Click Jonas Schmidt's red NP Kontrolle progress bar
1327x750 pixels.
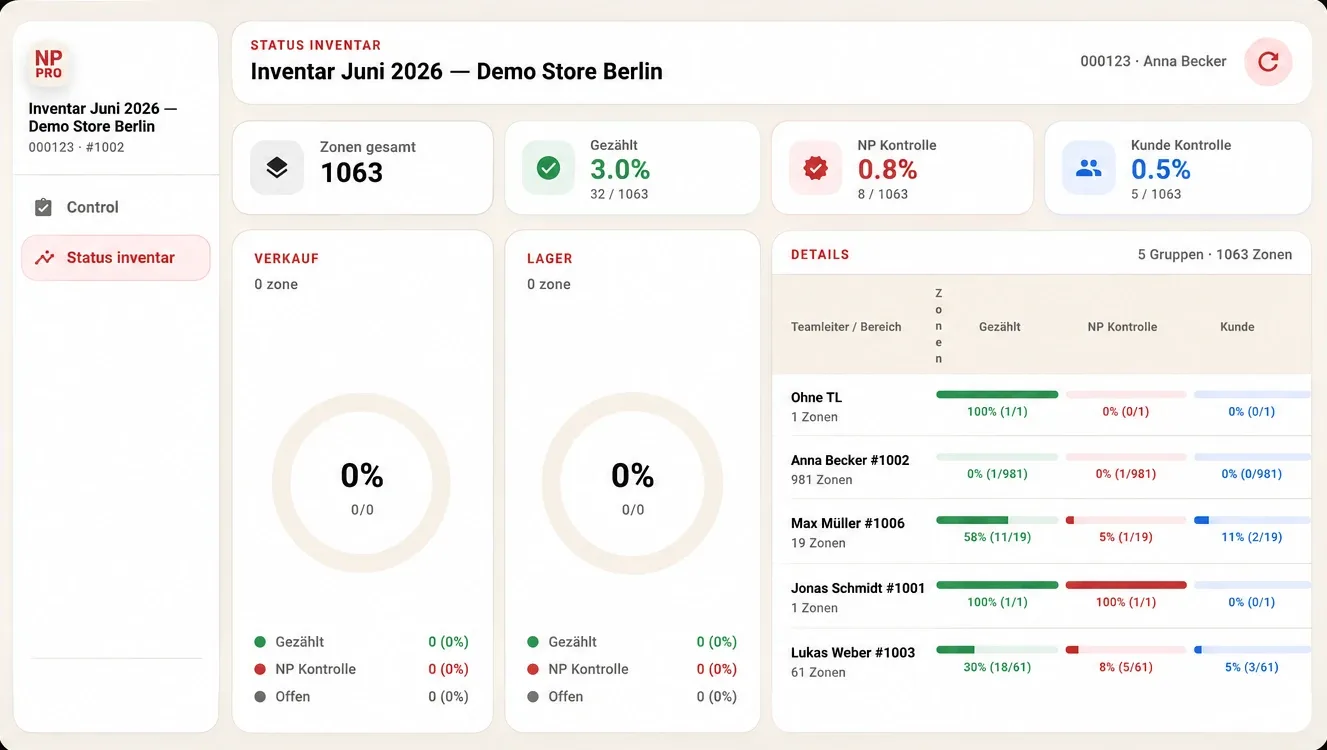click(1126, 585)
